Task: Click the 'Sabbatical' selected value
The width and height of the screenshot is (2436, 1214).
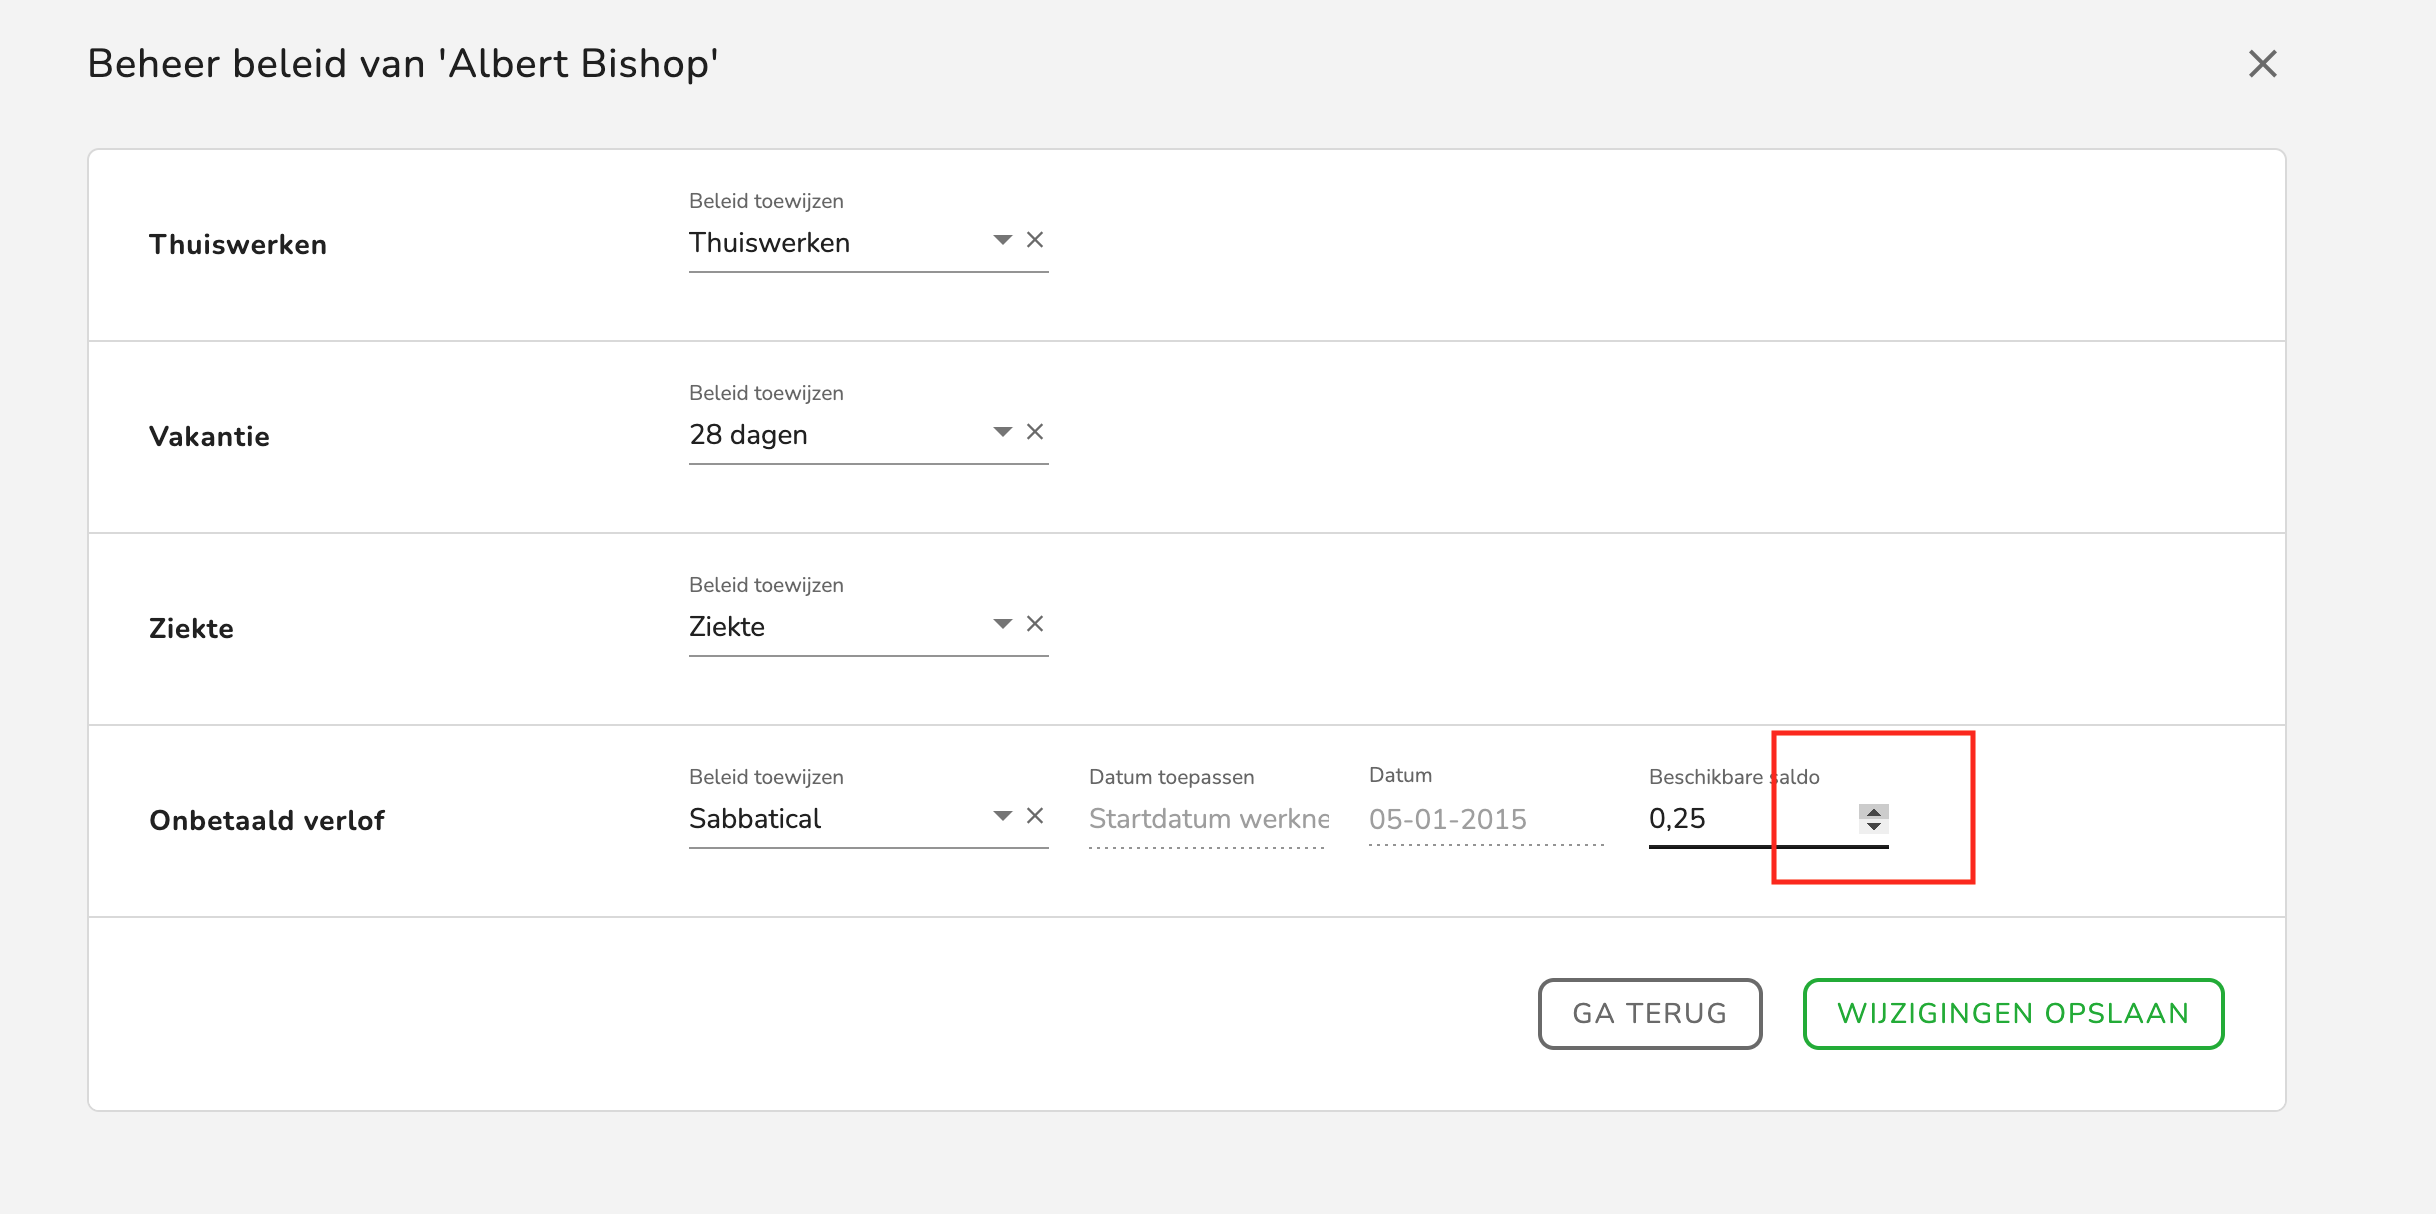Action: [x=755, y=819]
